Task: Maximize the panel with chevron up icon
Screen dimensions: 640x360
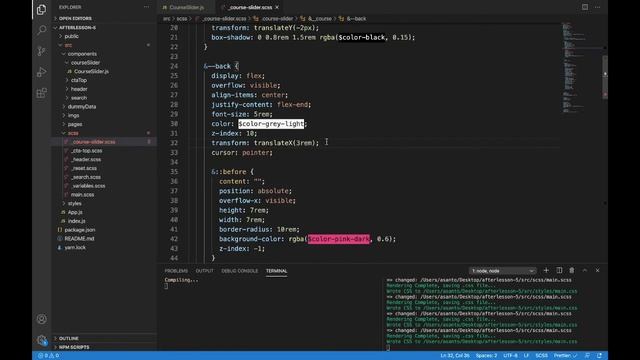Action: (584, 270)
